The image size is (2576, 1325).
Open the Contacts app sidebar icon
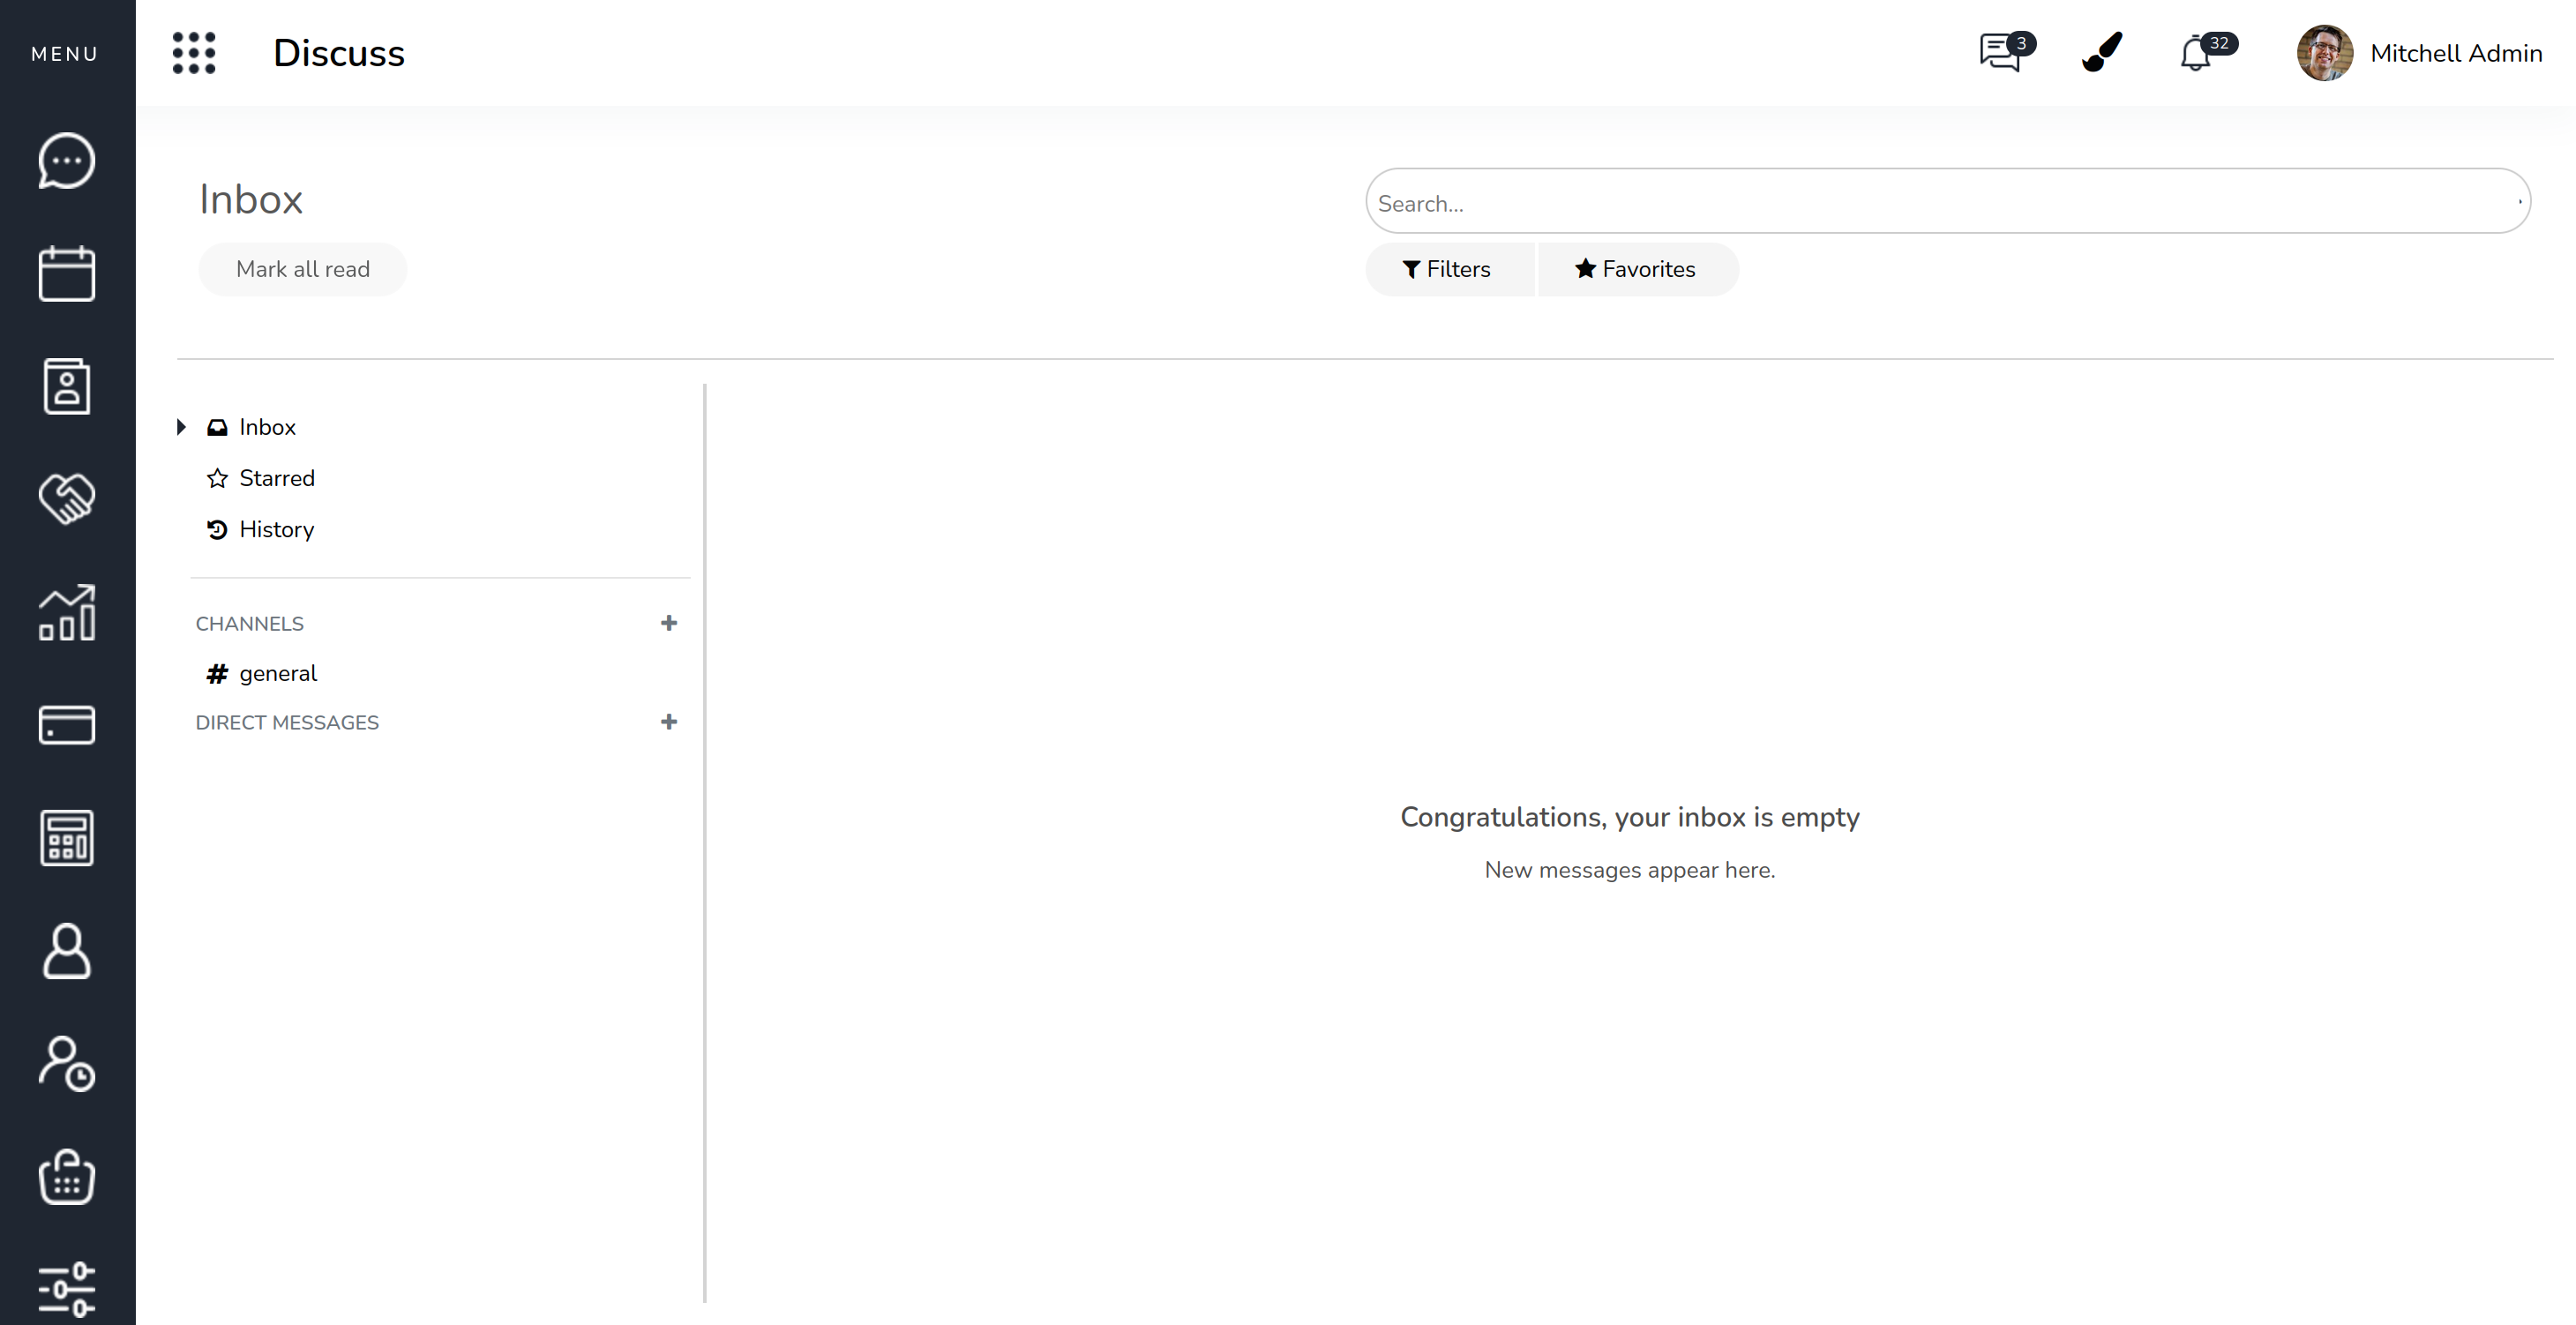[67, 386]
